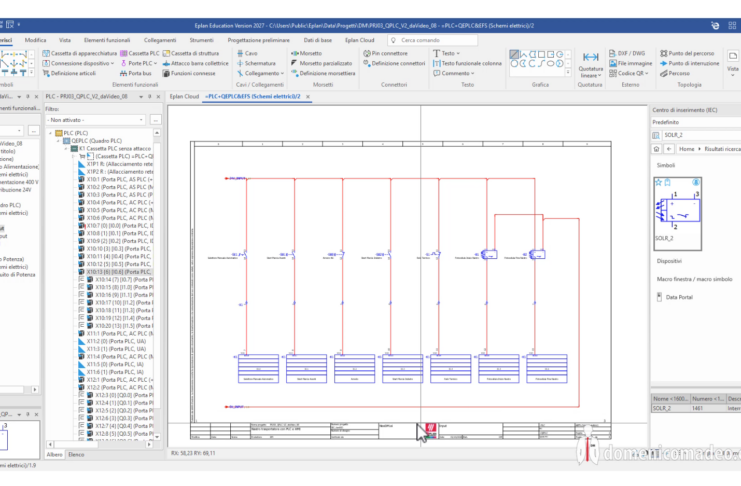This screenshot has height=486, width=741.
Task: Select Testo funzionale colonna
Action: tap(467, 63)
